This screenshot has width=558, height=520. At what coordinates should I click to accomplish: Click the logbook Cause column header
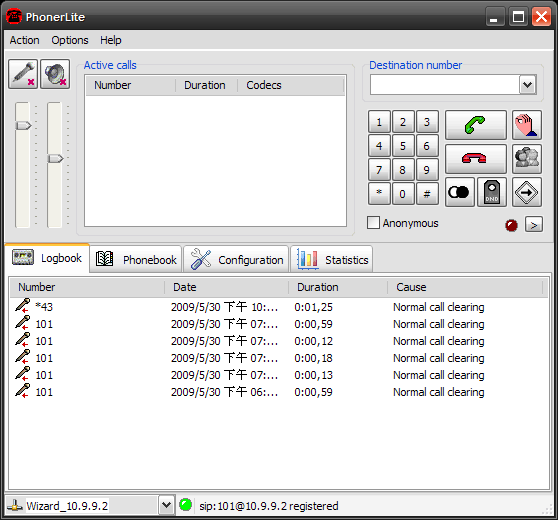pos(465,287)
